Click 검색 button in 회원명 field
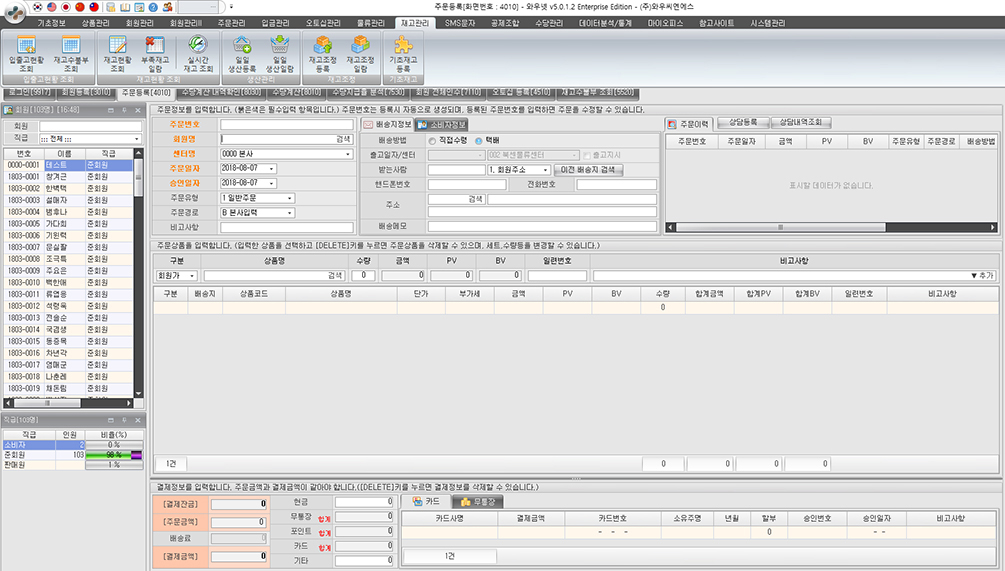This screenshot has height=571, width=1005. (343, 139)
